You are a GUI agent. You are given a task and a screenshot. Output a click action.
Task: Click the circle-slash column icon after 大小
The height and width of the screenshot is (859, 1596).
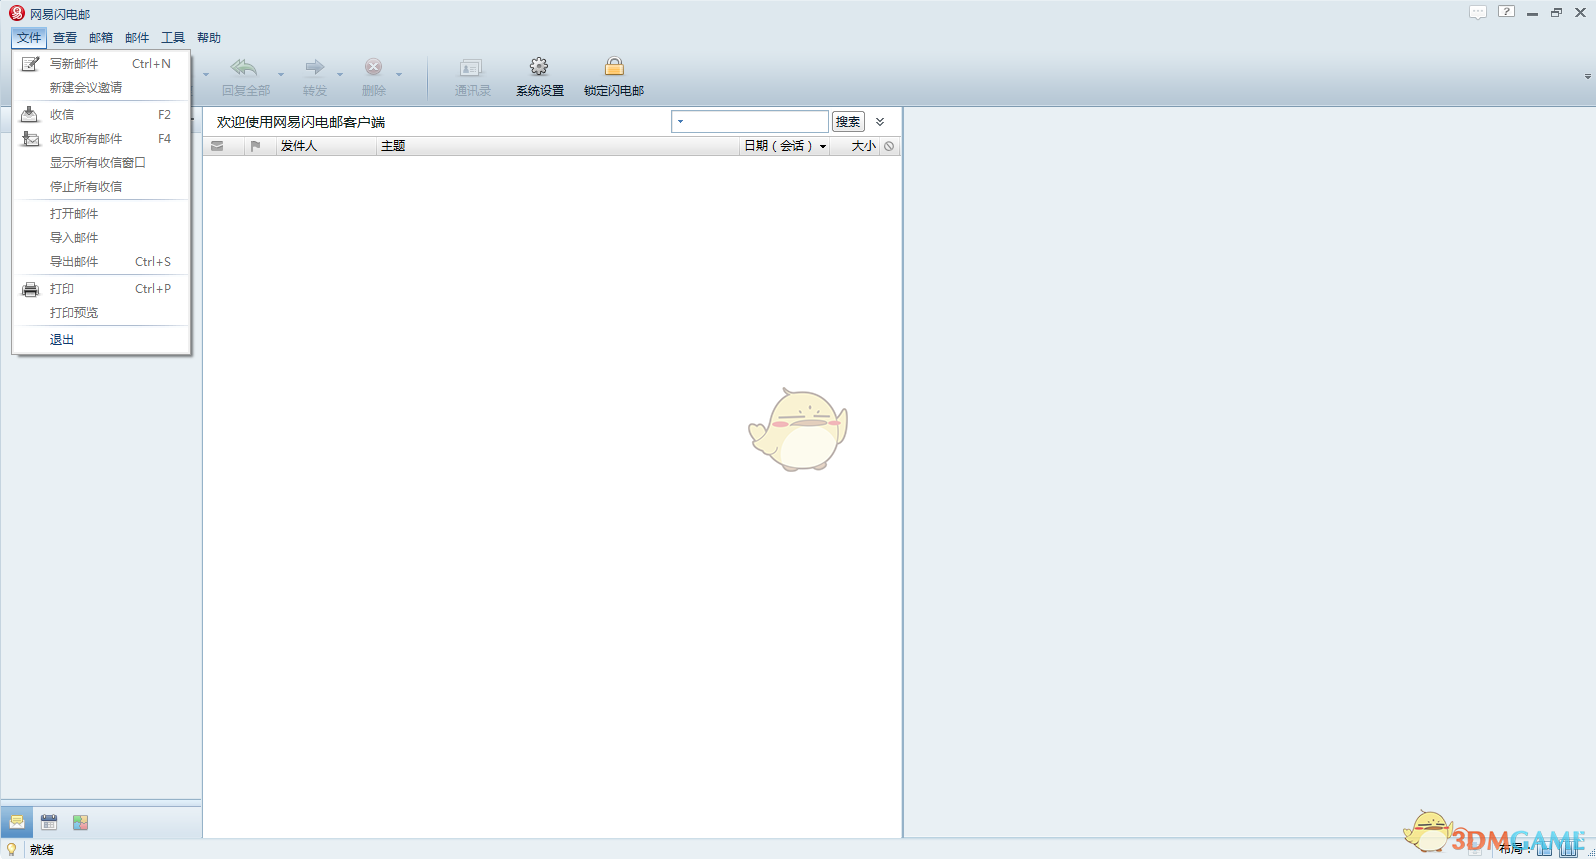[889, 146]
